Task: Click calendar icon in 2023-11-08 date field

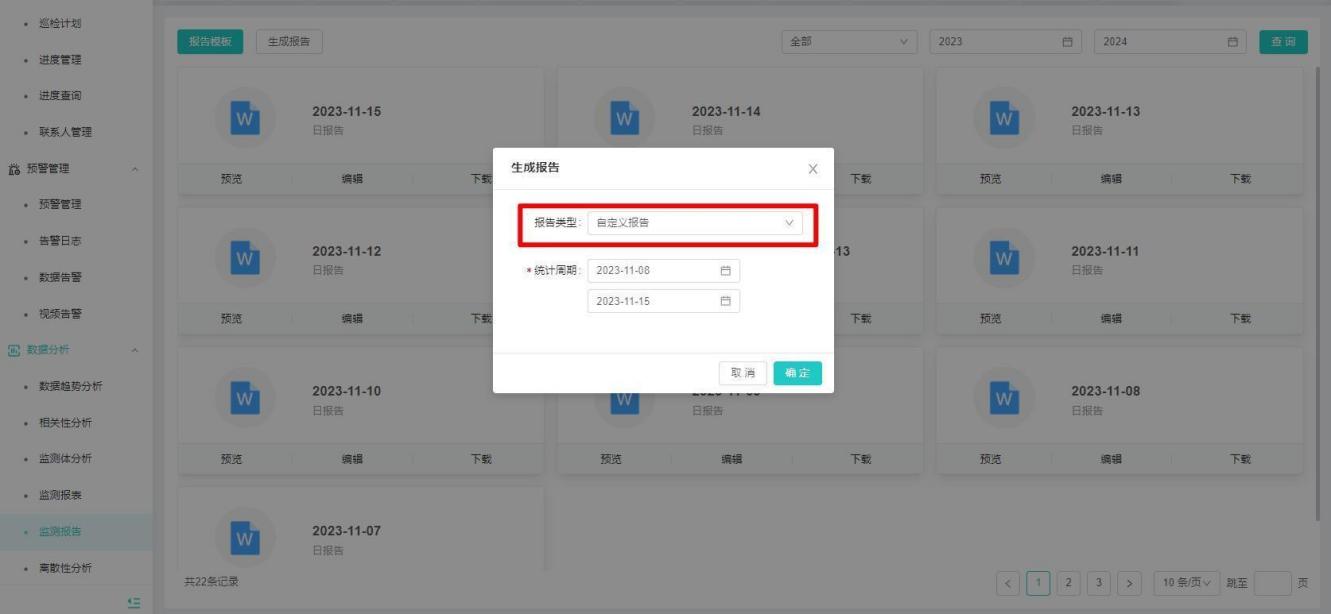Action: click(x=726, y=271)
